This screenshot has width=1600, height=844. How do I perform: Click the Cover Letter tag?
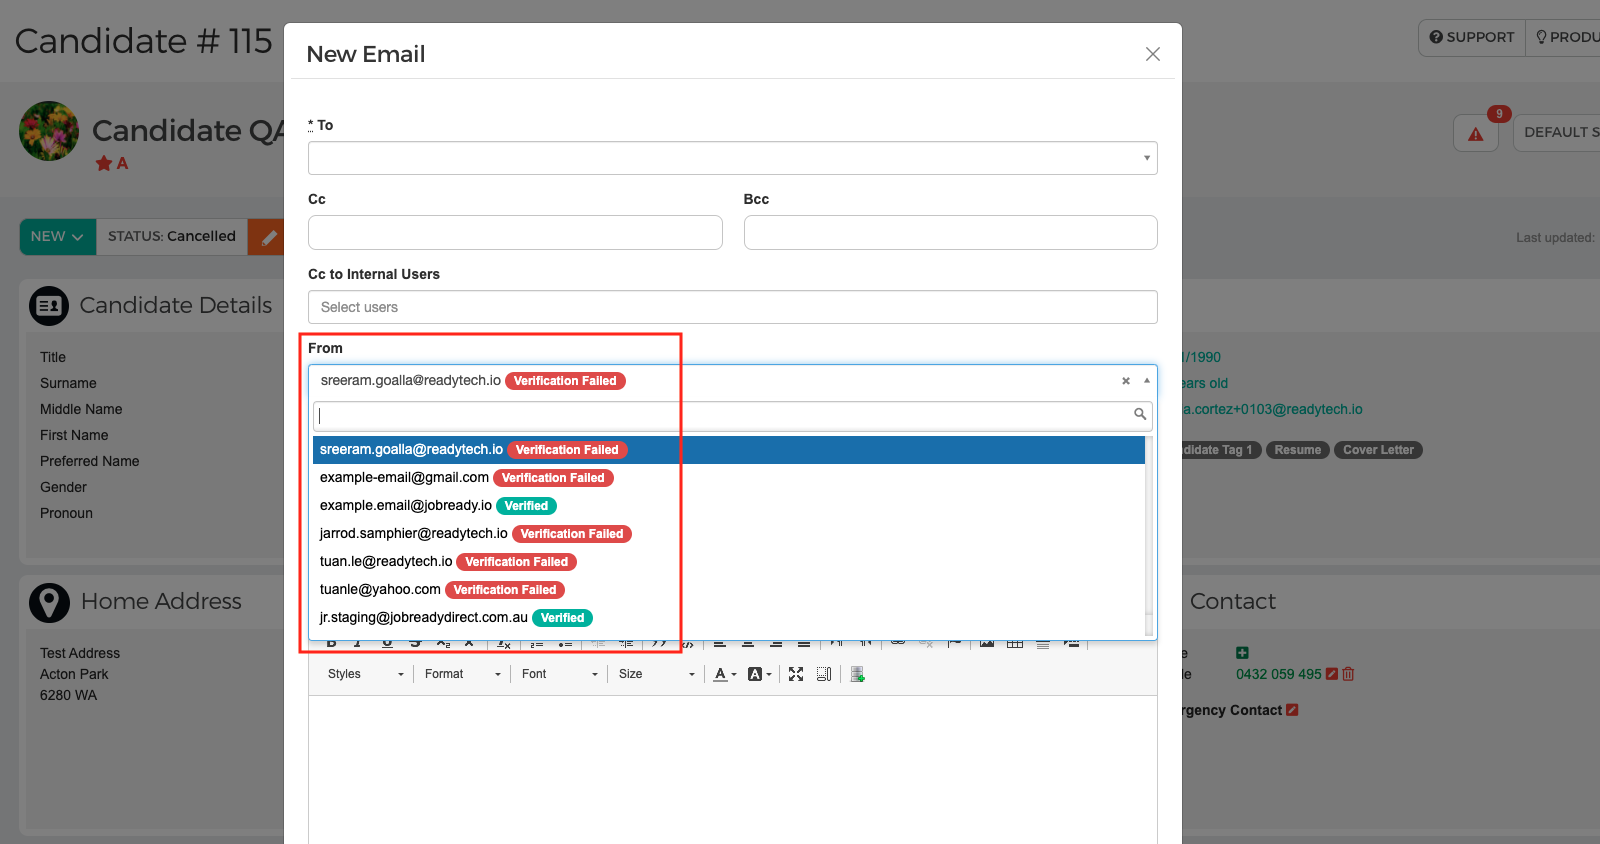1378,450
